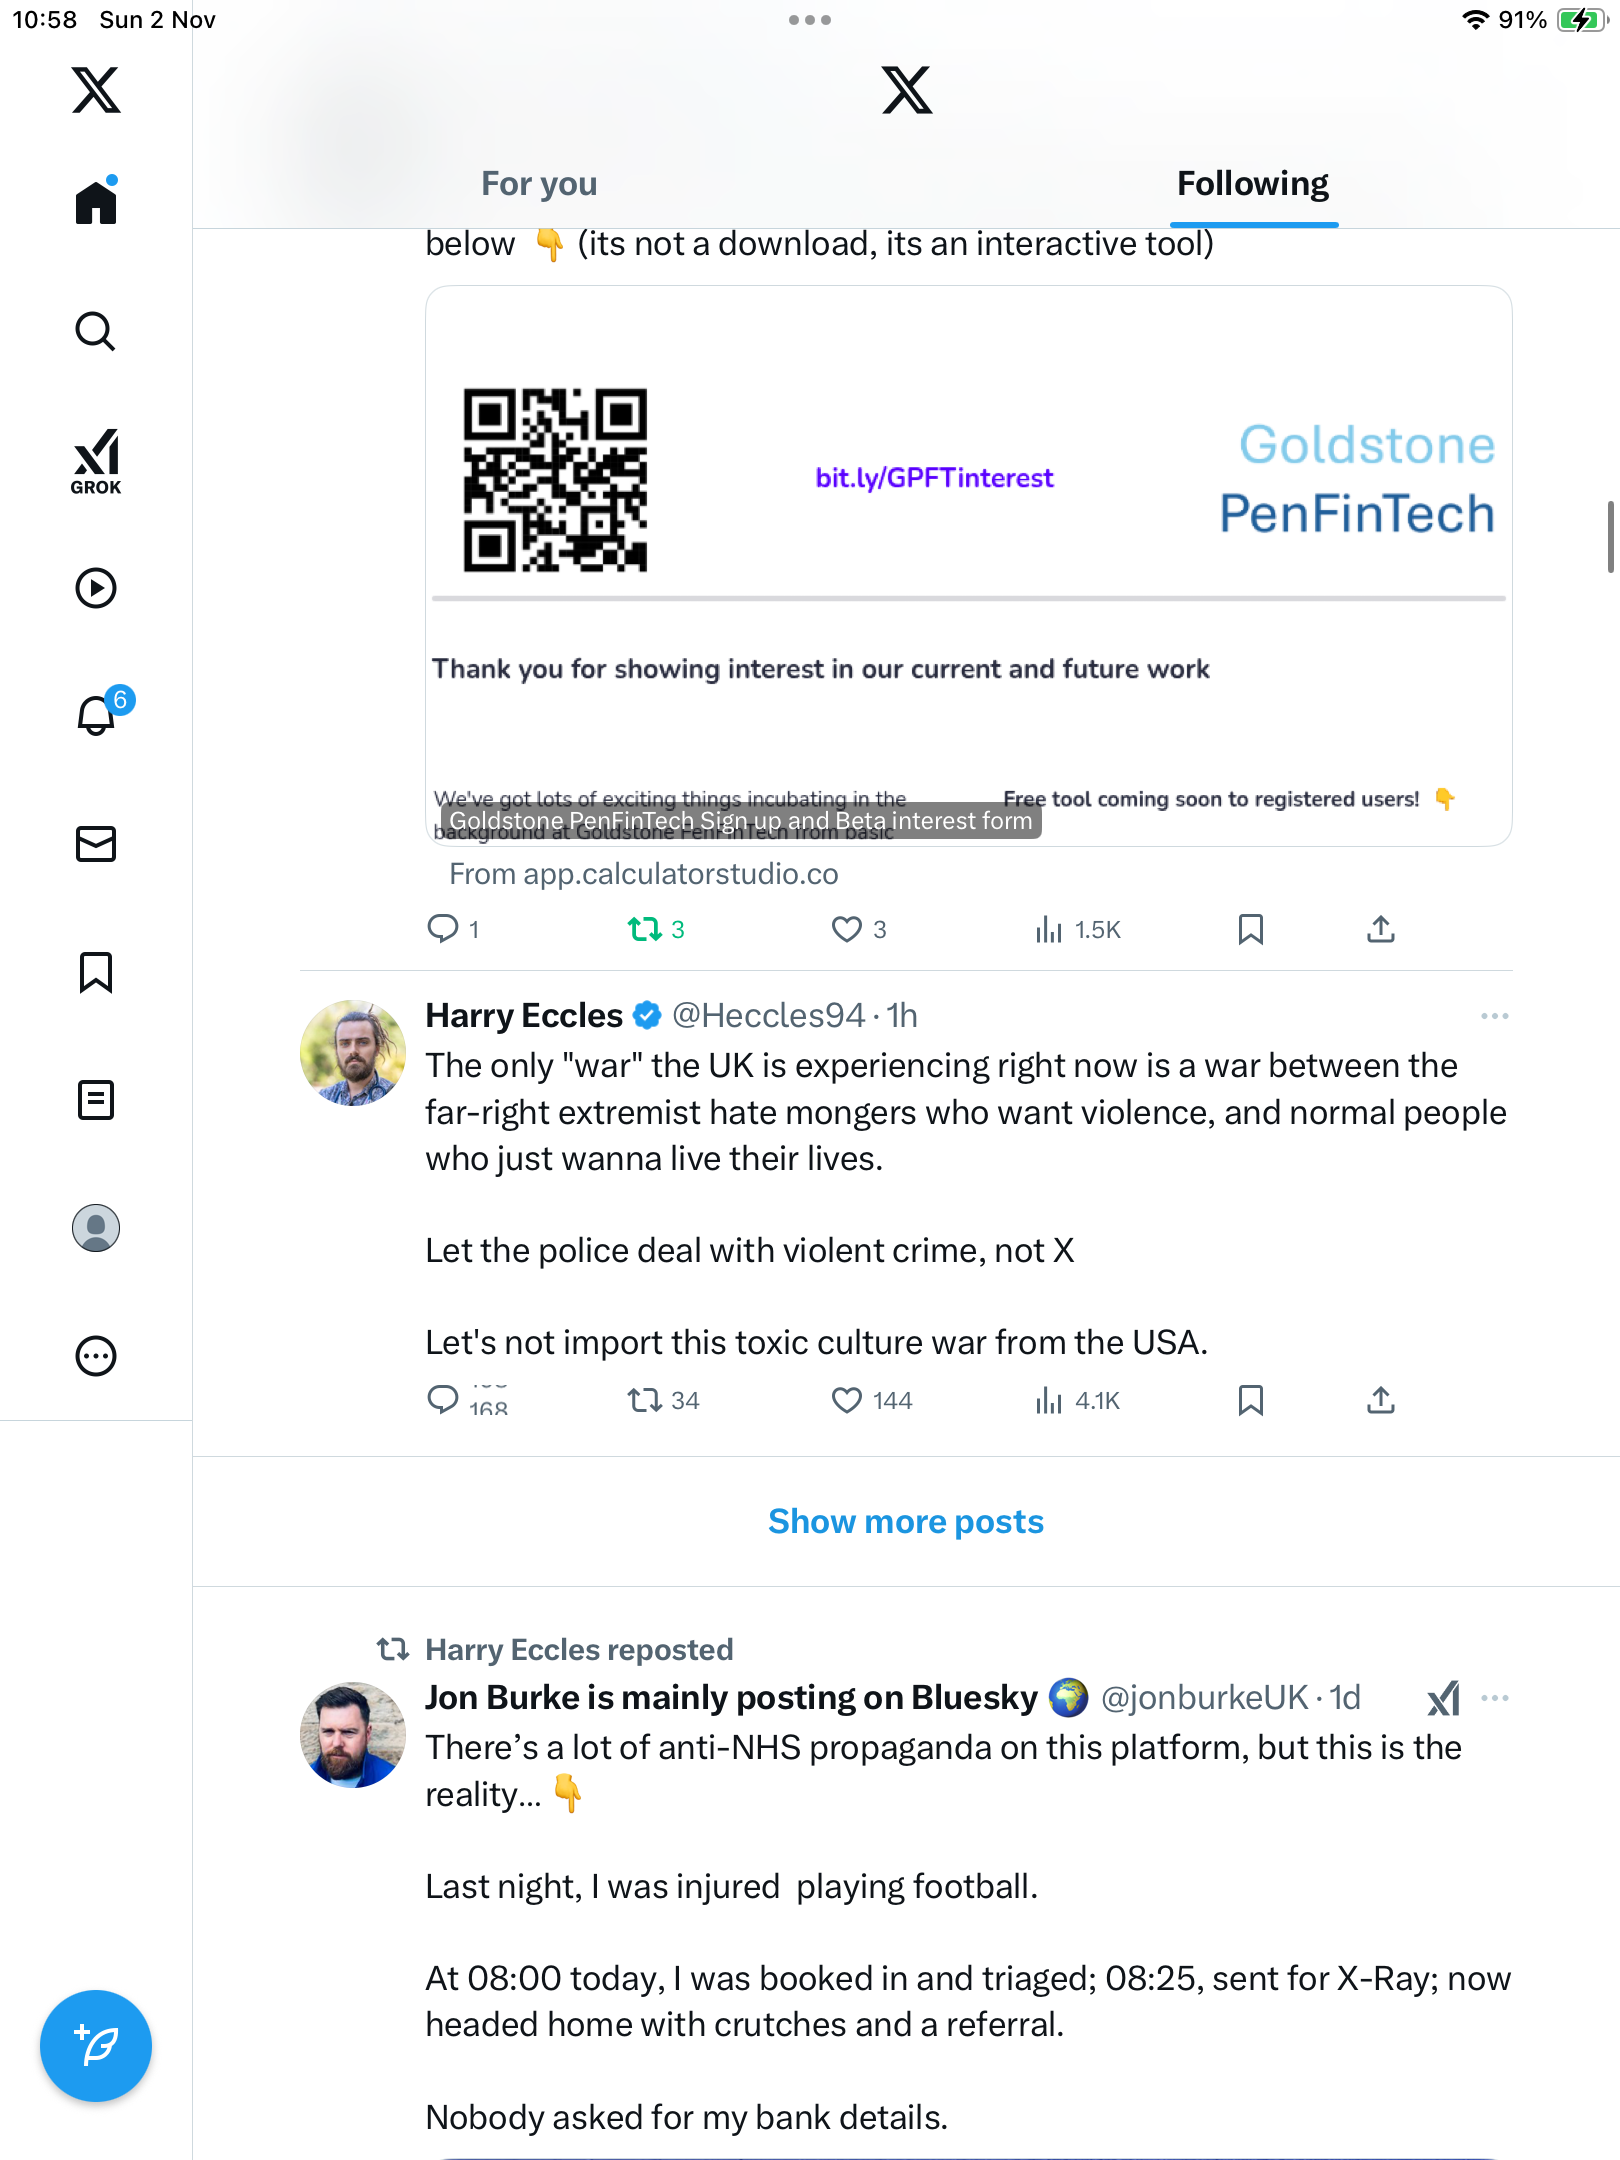Like Harry Eccles' post with 144 likes

[x=847, y=1400]
